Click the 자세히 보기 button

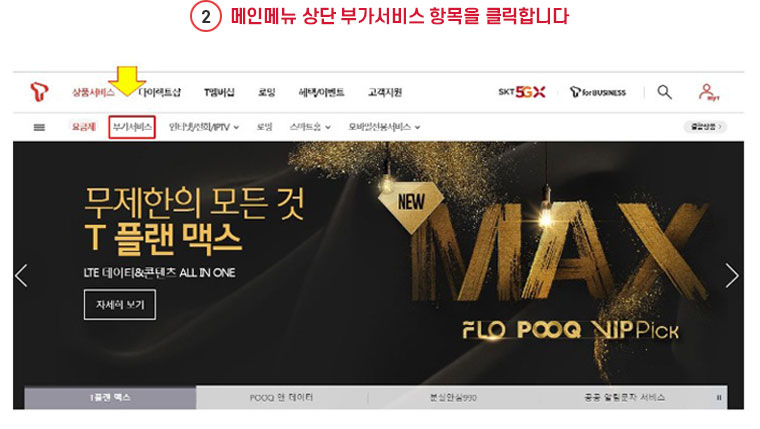click(120, 304)
